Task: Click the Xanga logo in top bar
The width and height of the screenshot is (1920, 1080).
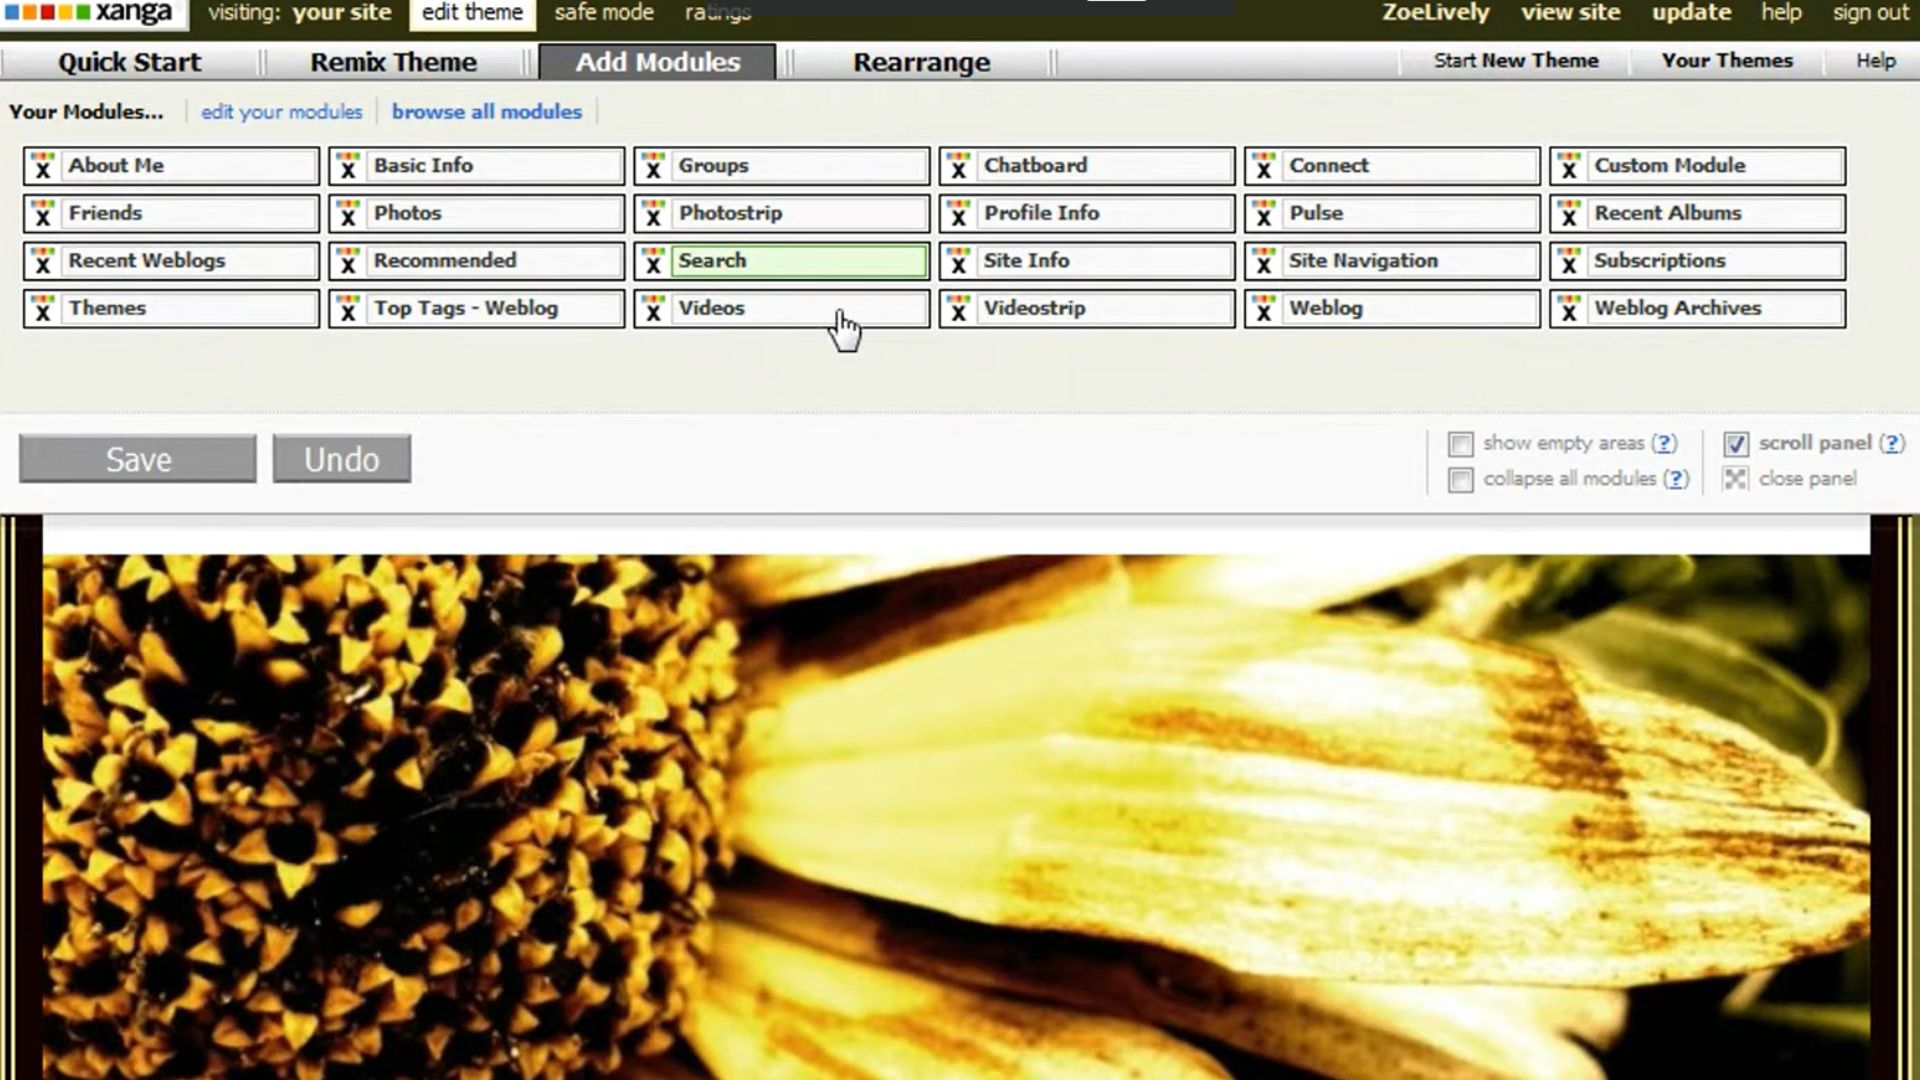Action: coord(90,13)
